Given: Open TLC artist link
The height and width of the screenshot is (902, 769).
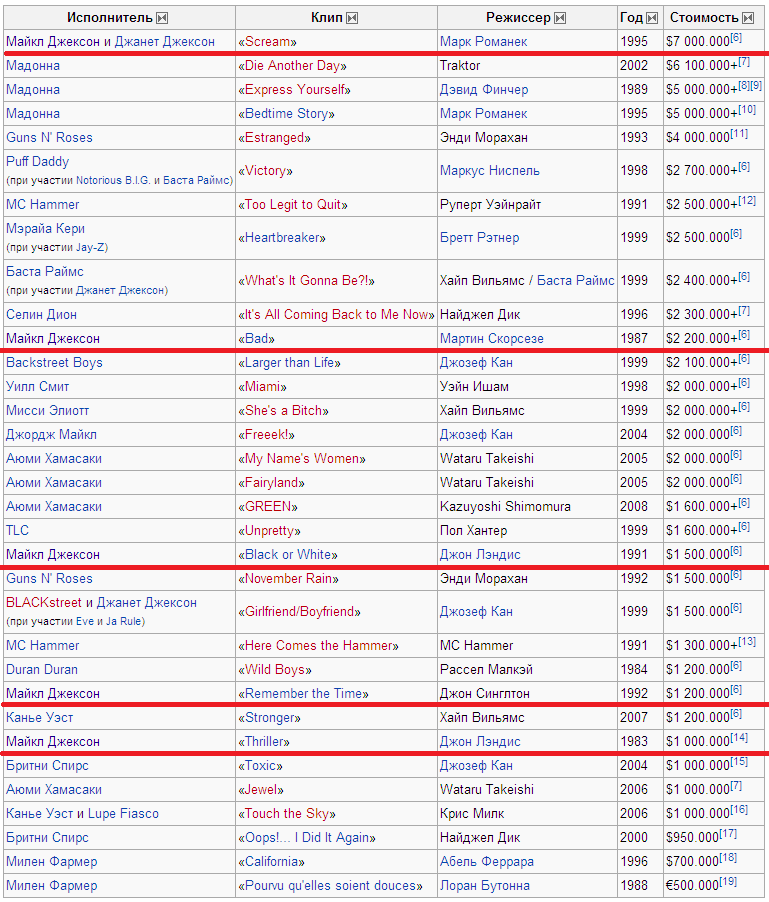Looking at the screenshot, I should 17,531.
